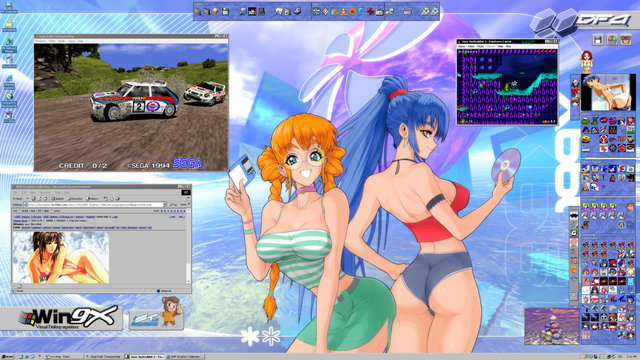Open the VLC cone icon in top dock
This screenshot has width=640, height=360.
343,11
